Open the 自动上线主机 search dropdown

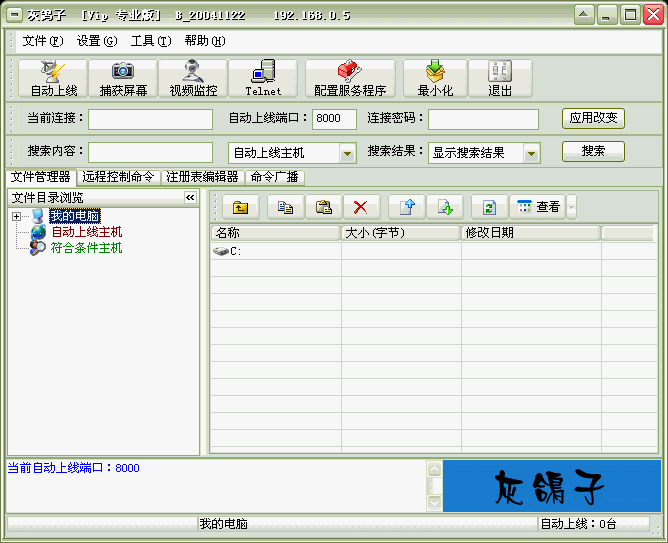click(348, 153)
